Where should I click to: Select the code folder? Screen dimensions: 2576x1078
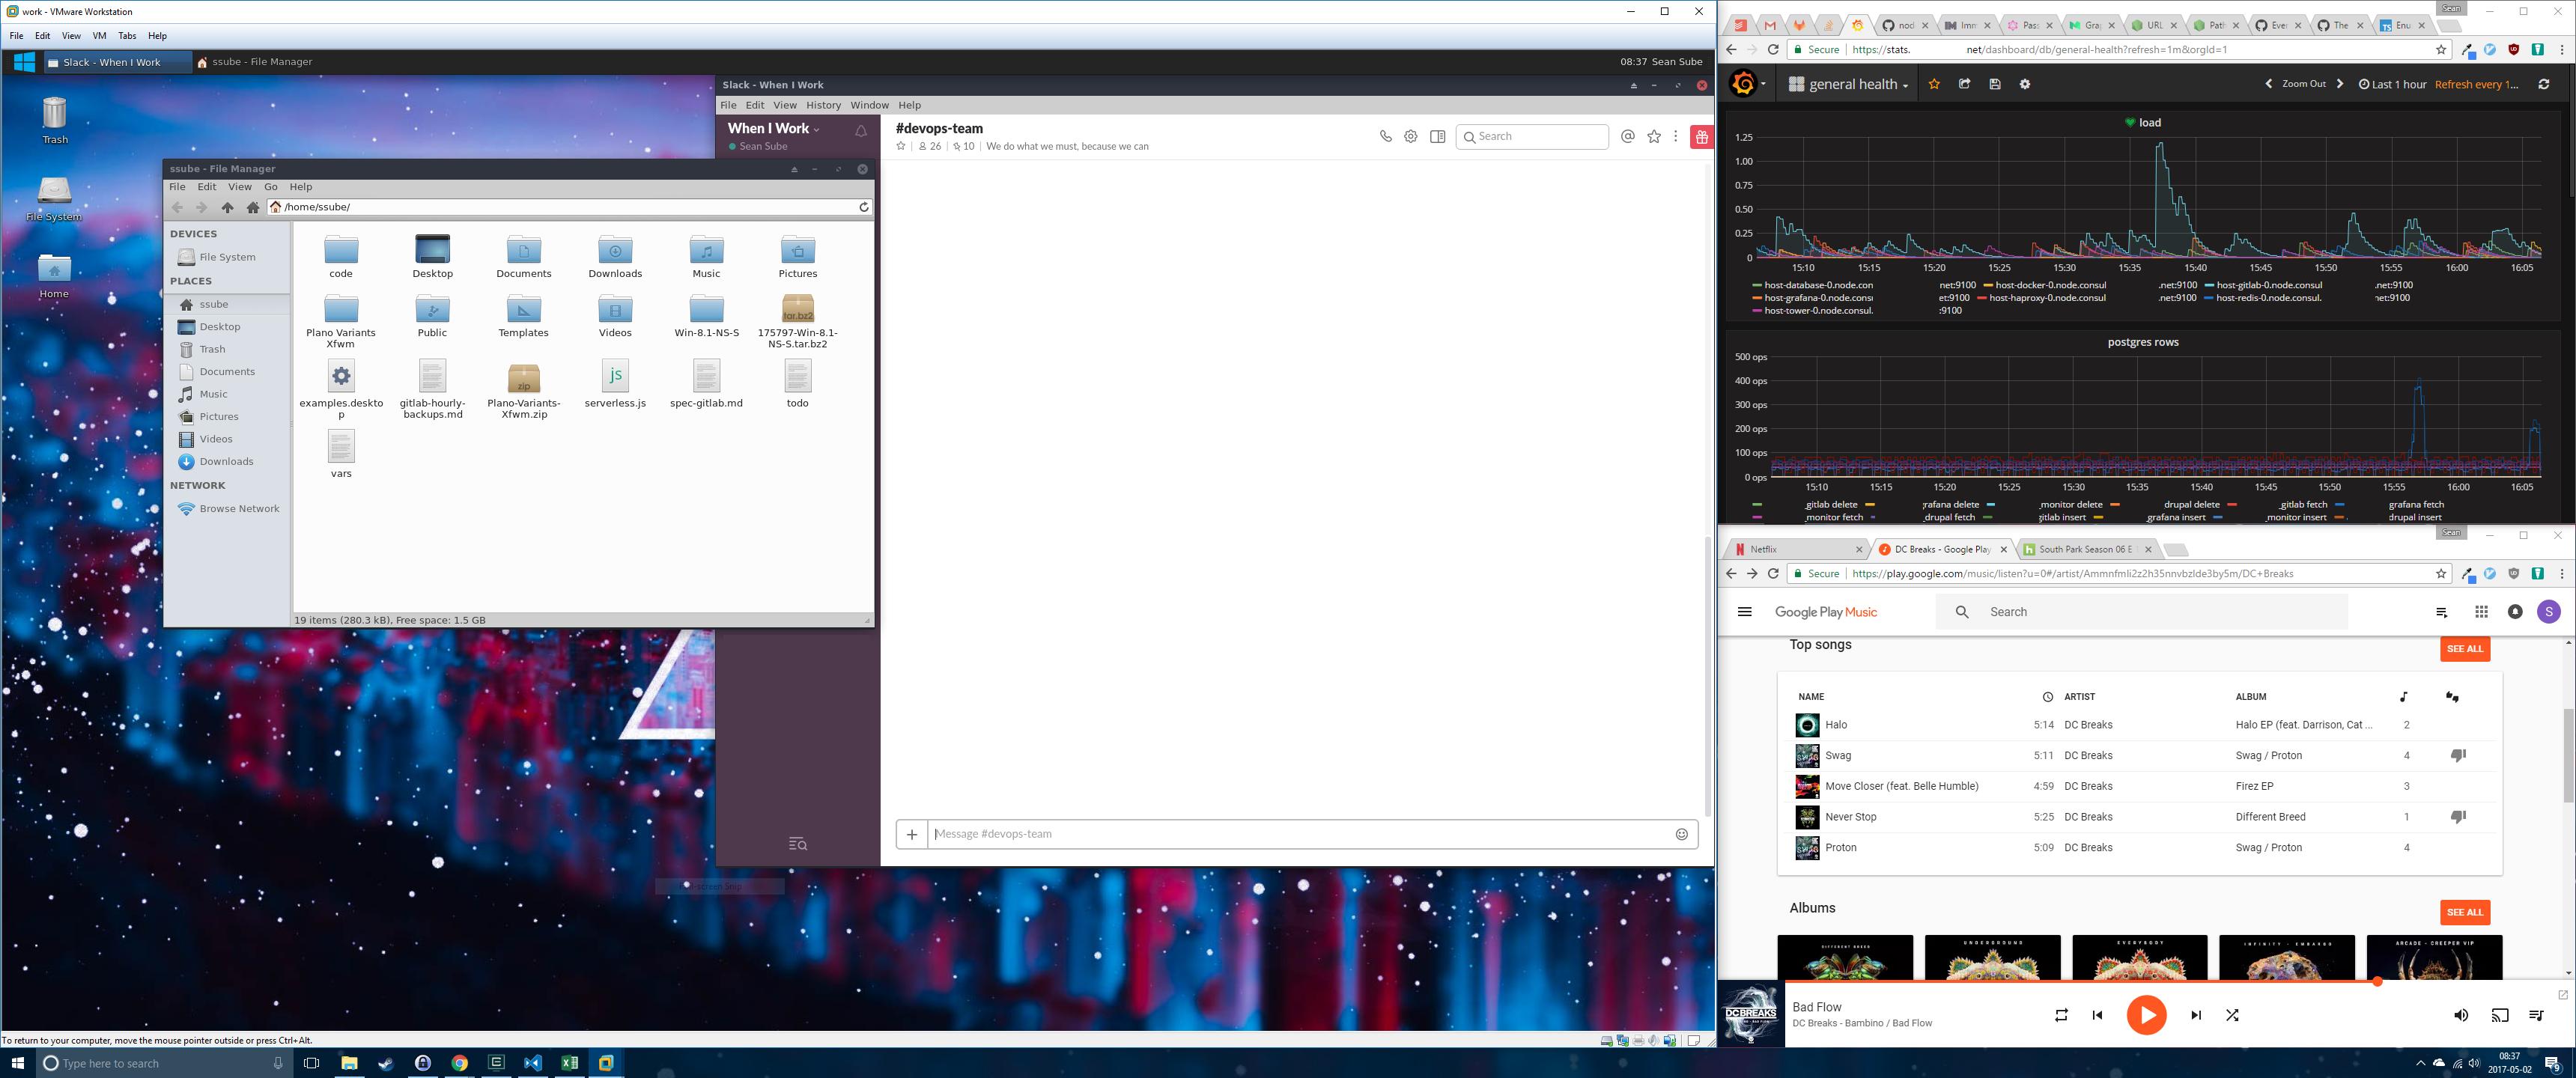coord(341,256)
